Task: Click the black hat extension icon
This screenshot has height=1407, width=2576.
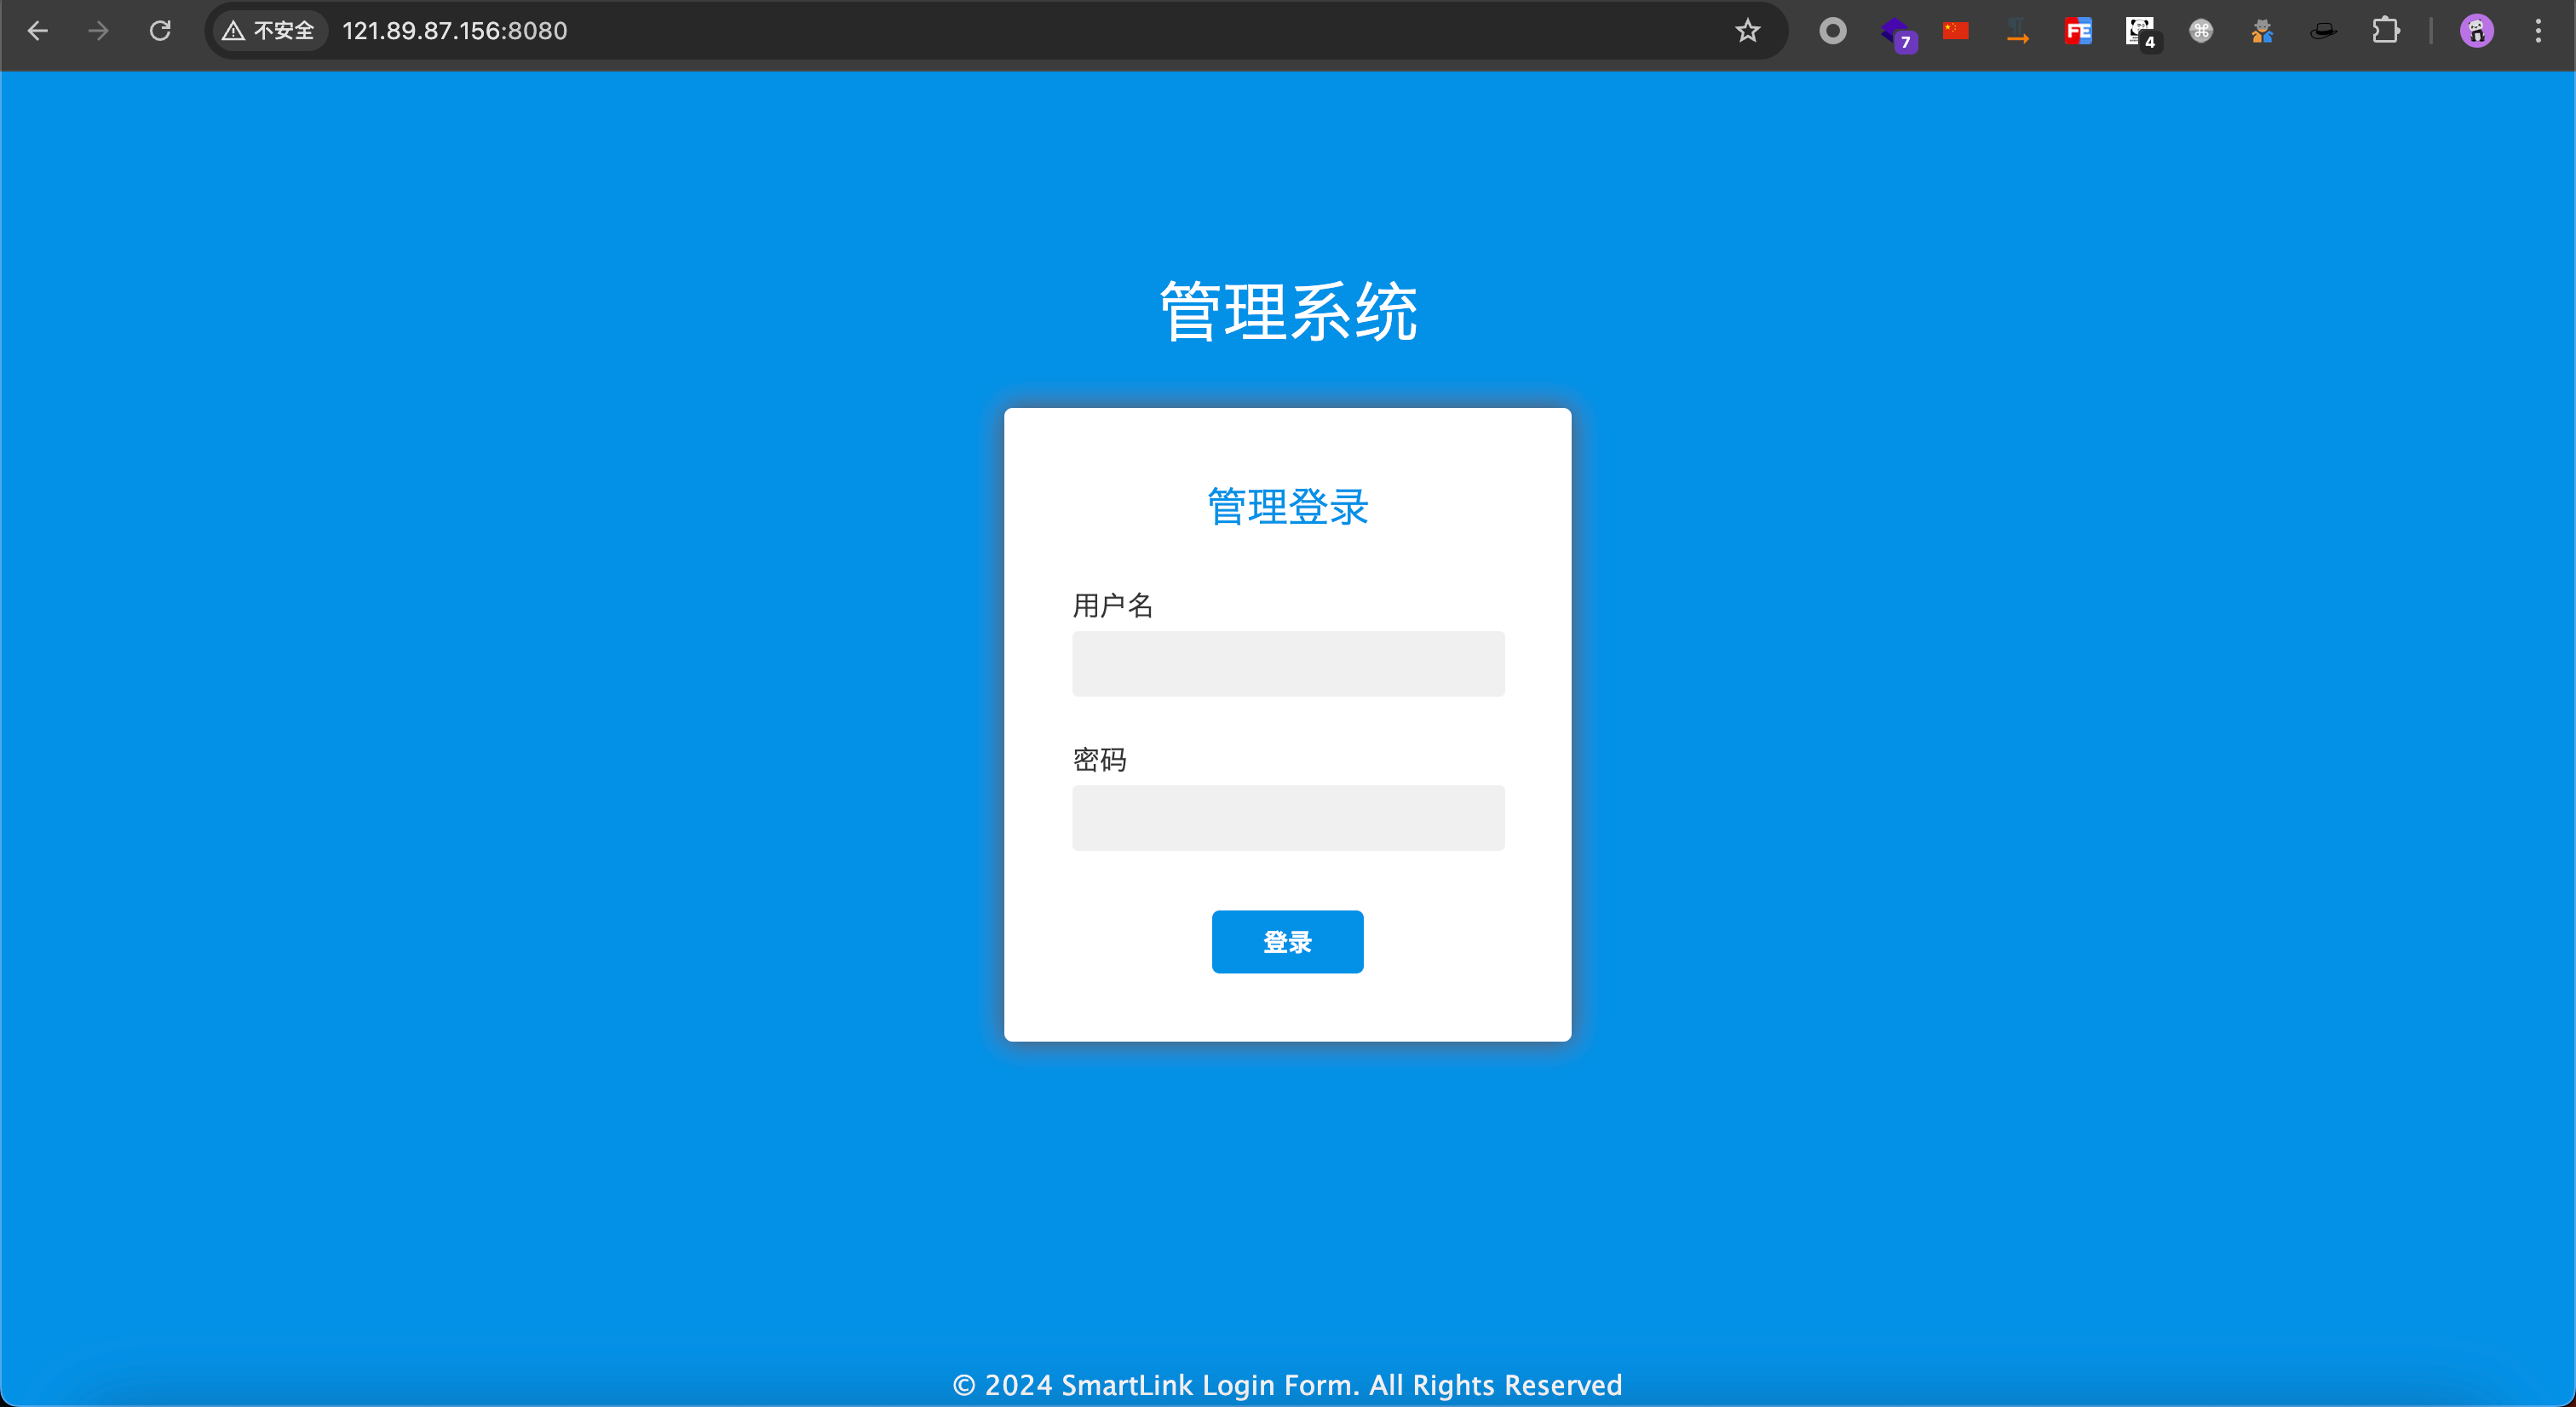Action: (2323, 31)
